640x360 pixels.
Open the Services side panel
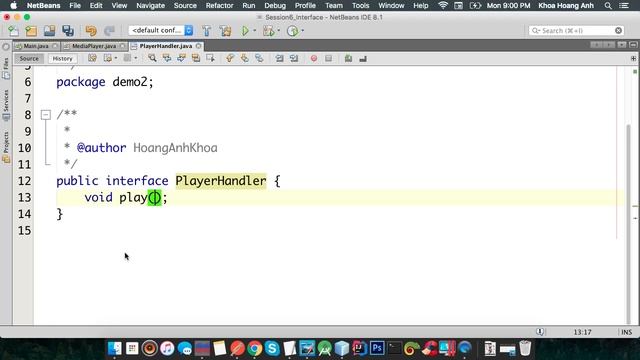(x=6, y=105)
